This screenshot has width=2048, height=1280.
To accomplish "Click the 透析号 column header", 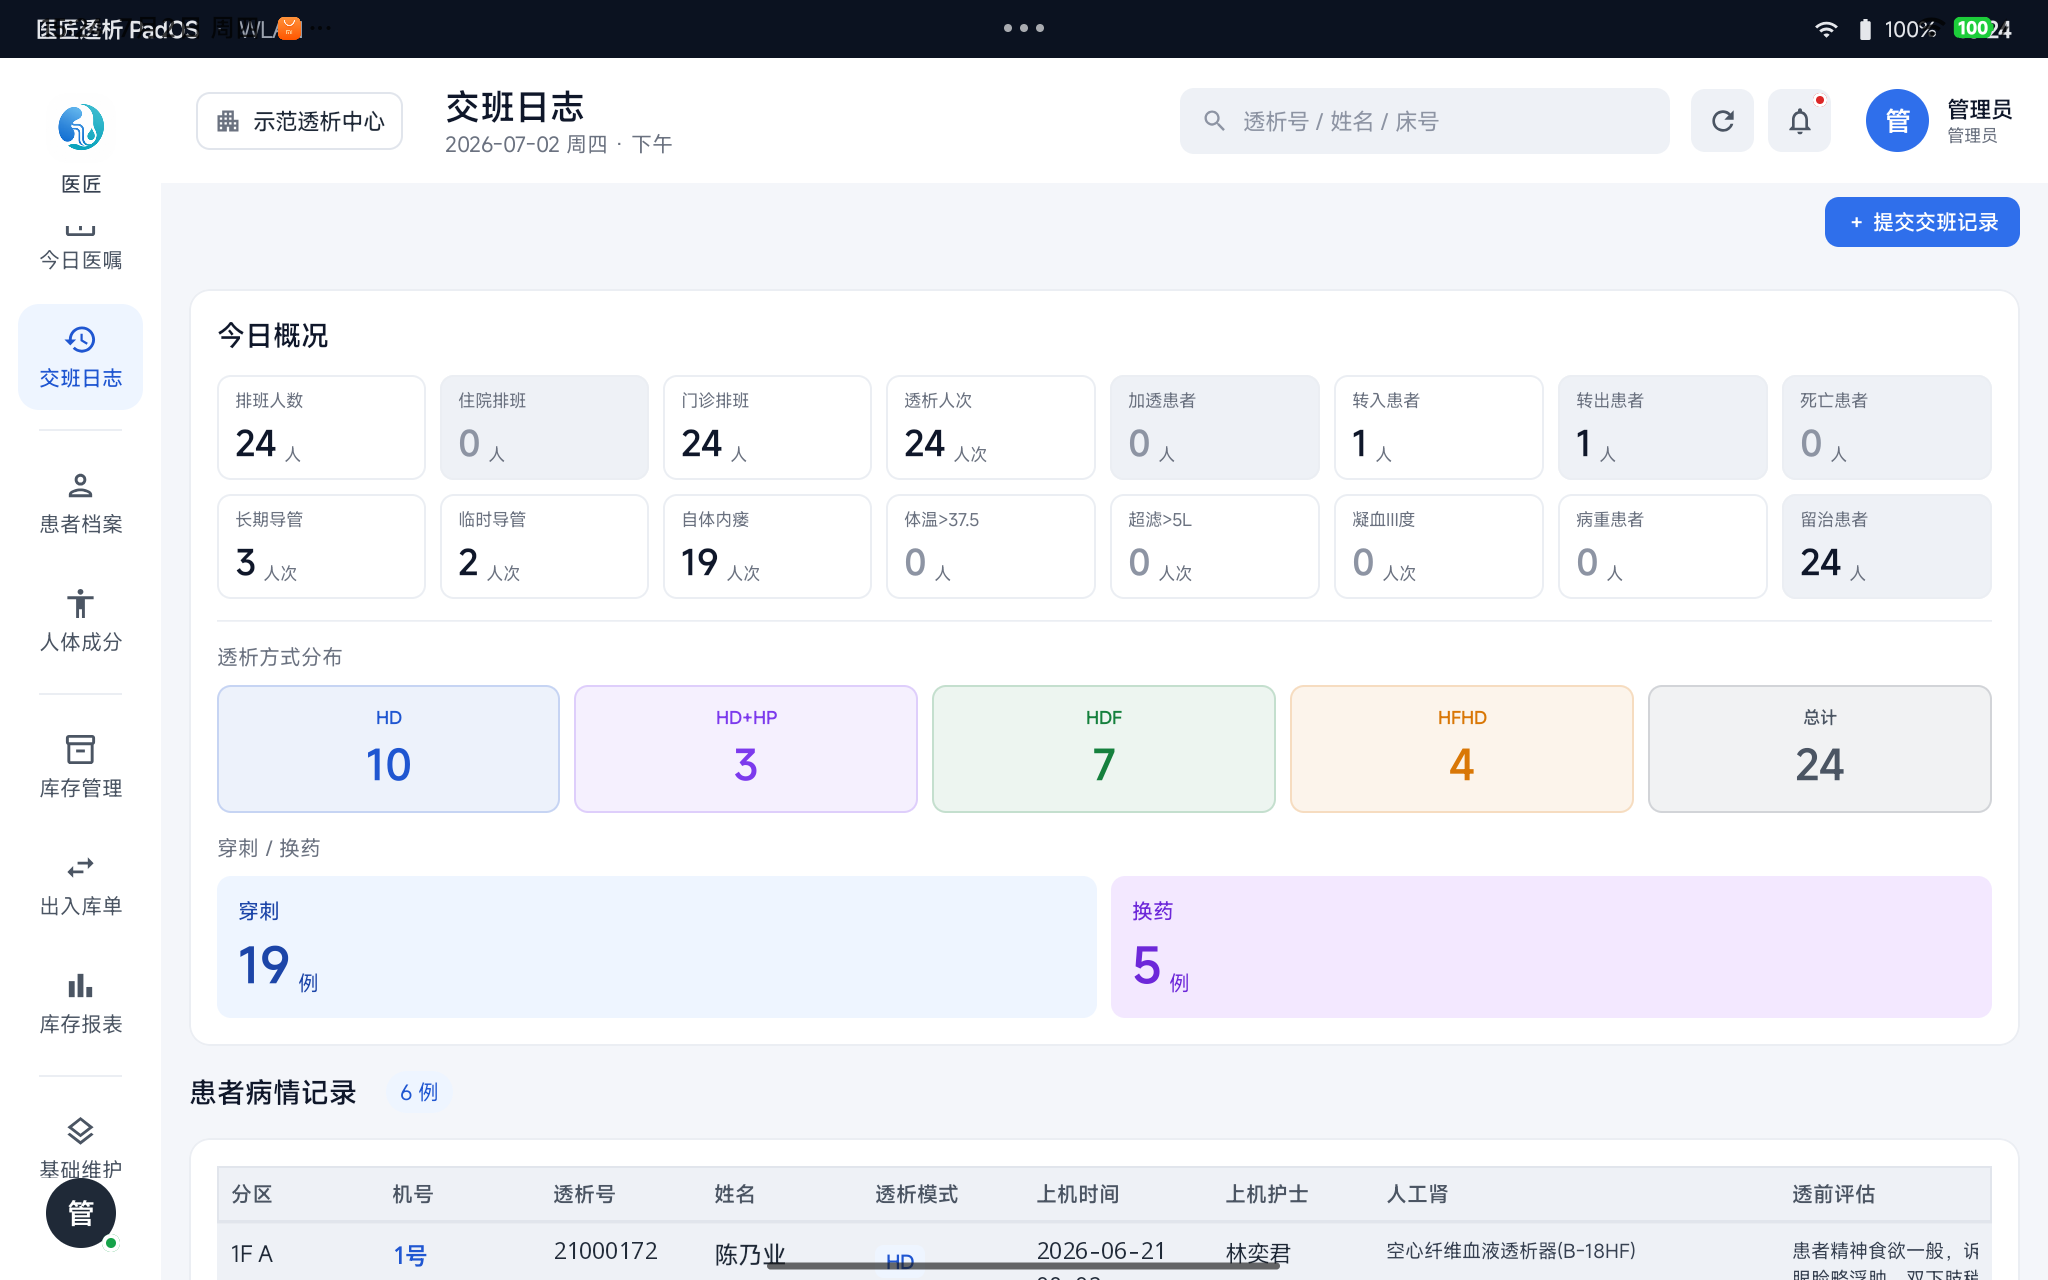I will click(x=584, y=1194).
